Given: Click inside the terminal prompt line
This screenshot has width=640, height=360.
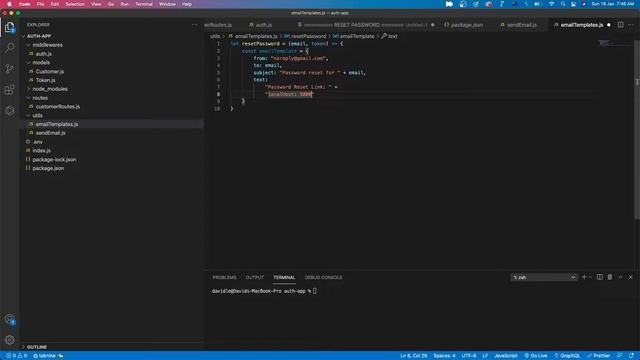Looking at the screenshot, I should tap(264, 291).
